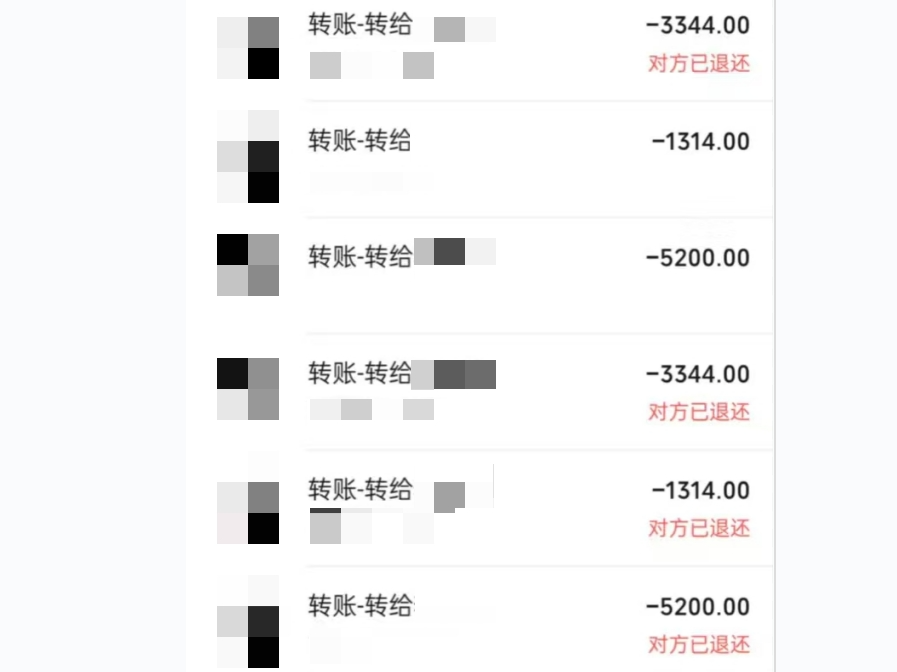
Task: Open avatar of the unrefunded -5200.00 transfer
Action: [248, 265]
